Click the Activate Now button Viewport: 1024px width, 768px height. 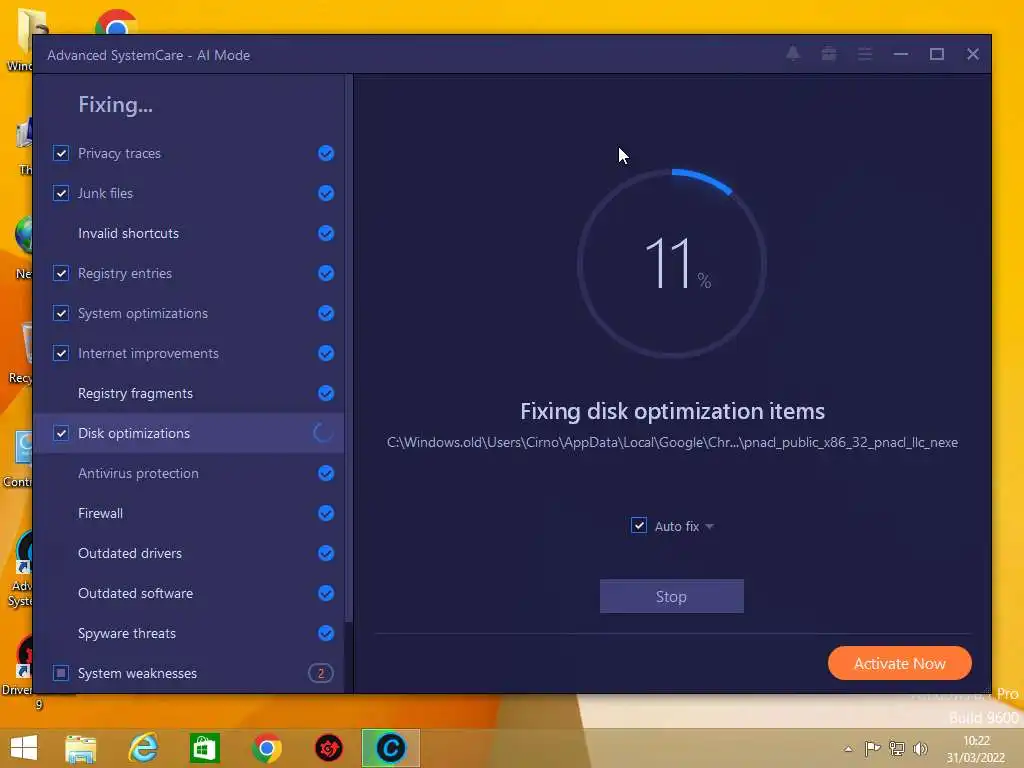point(899,664)
